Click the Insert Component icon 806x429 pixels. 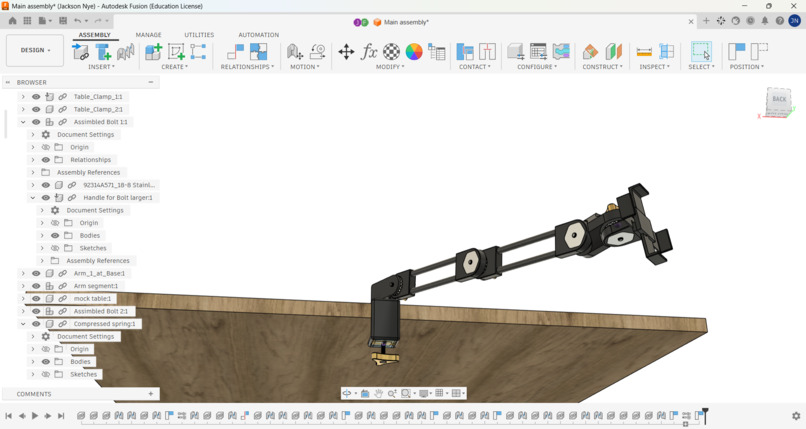(81, 51)
